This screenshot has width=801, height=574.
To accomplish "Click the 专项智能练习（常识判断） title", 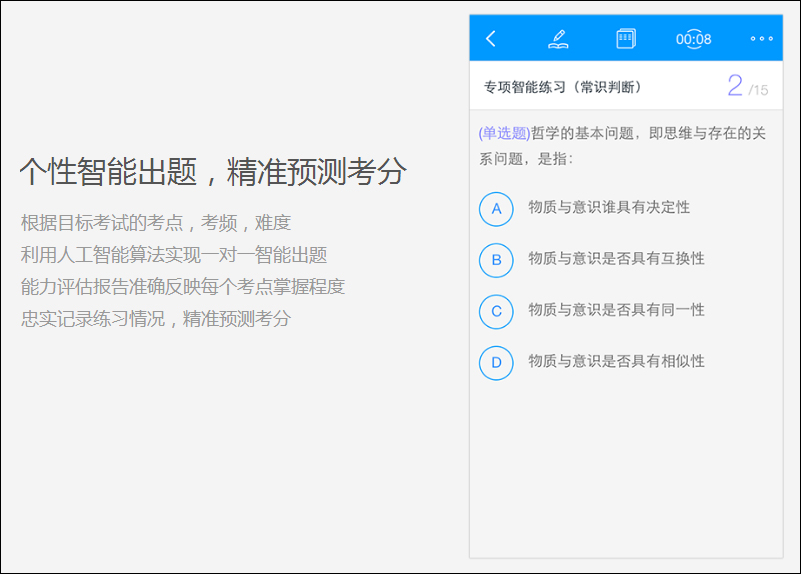I will [x=562, y=88].
